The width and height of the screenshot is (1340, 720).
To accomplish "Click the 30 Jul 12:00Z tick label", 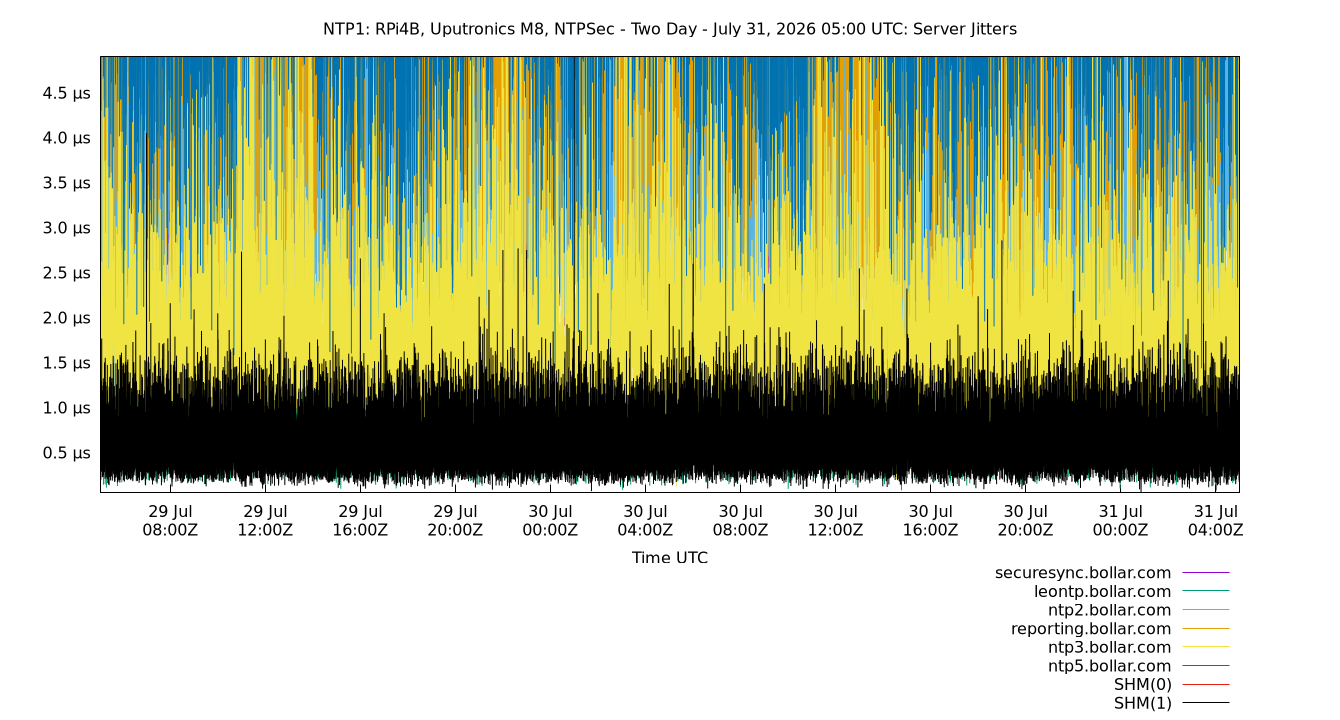I will tap(835, 521).
